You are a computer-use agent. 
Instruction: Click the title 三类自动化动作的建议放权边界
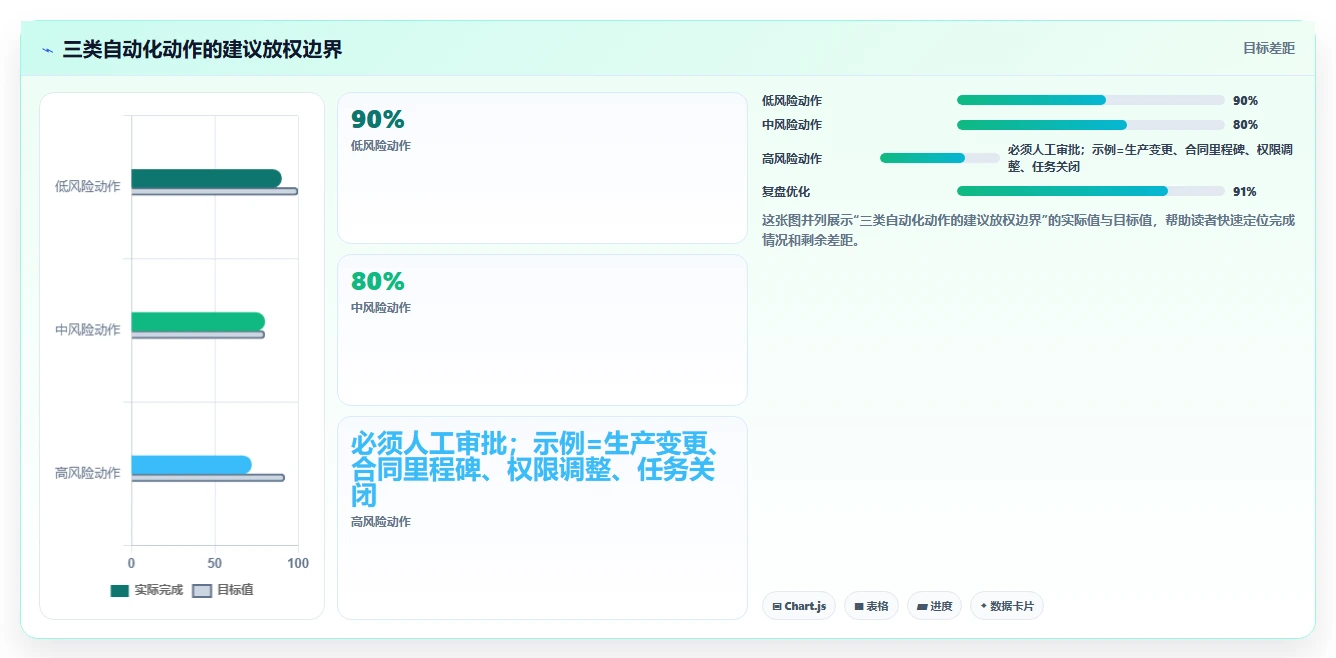[202, 49]
